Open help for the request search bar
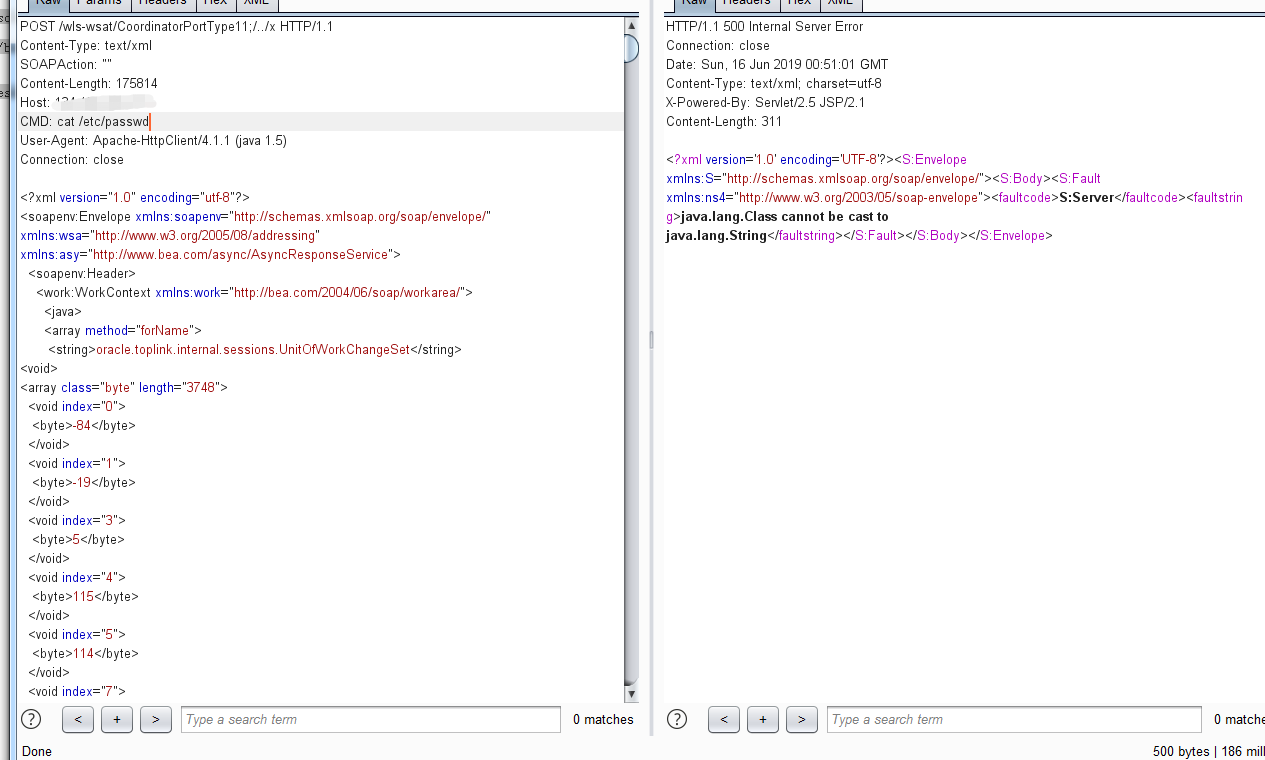Image resolution: width=1265 pixels, height=760 pixels. (x=31, y=719)
